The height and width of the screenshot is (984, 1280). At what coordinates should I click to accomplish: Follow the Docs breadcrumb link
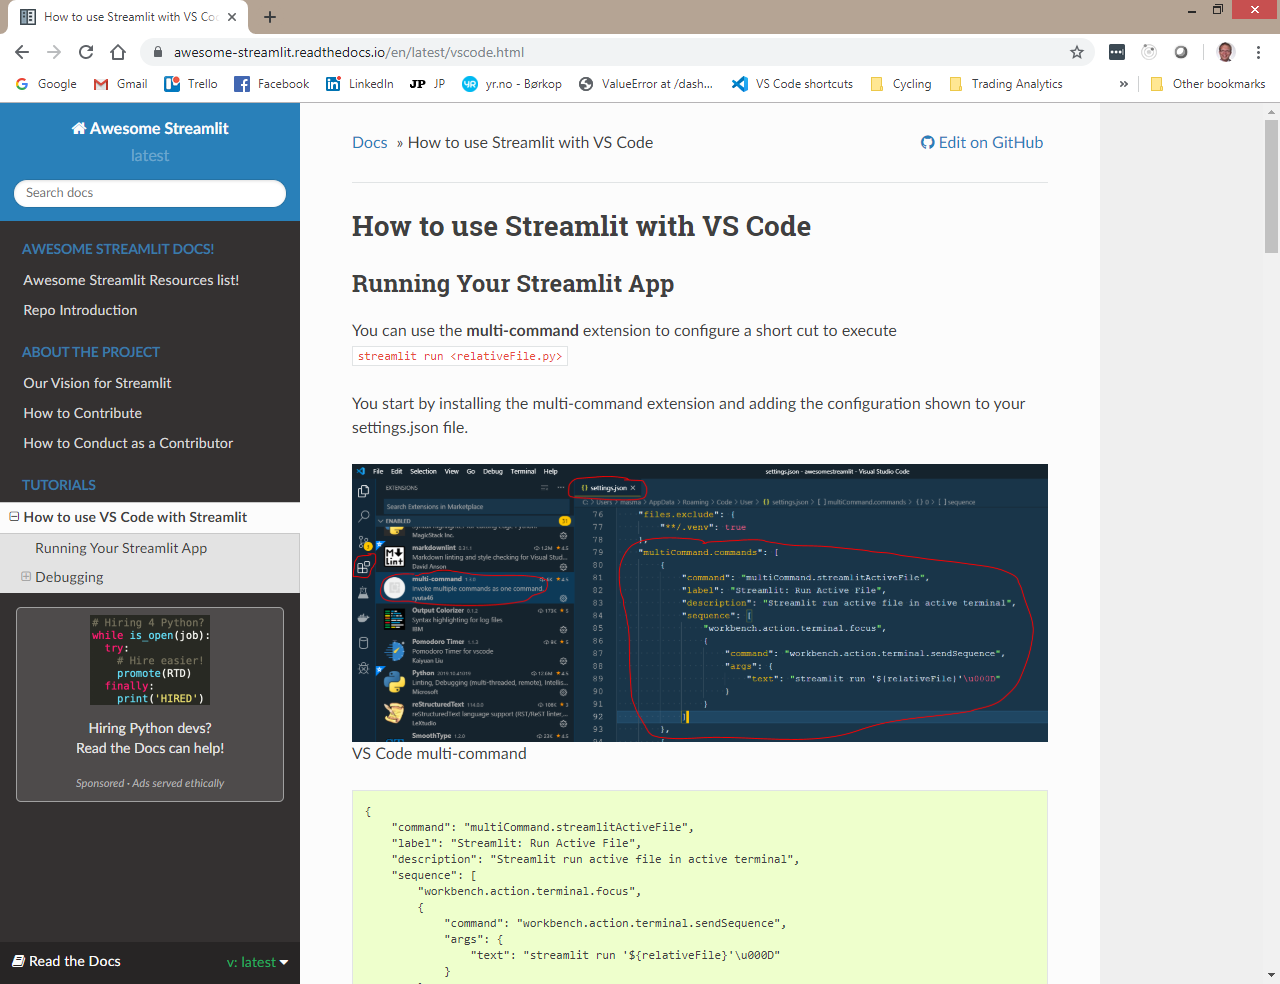(x=369, y=142)
